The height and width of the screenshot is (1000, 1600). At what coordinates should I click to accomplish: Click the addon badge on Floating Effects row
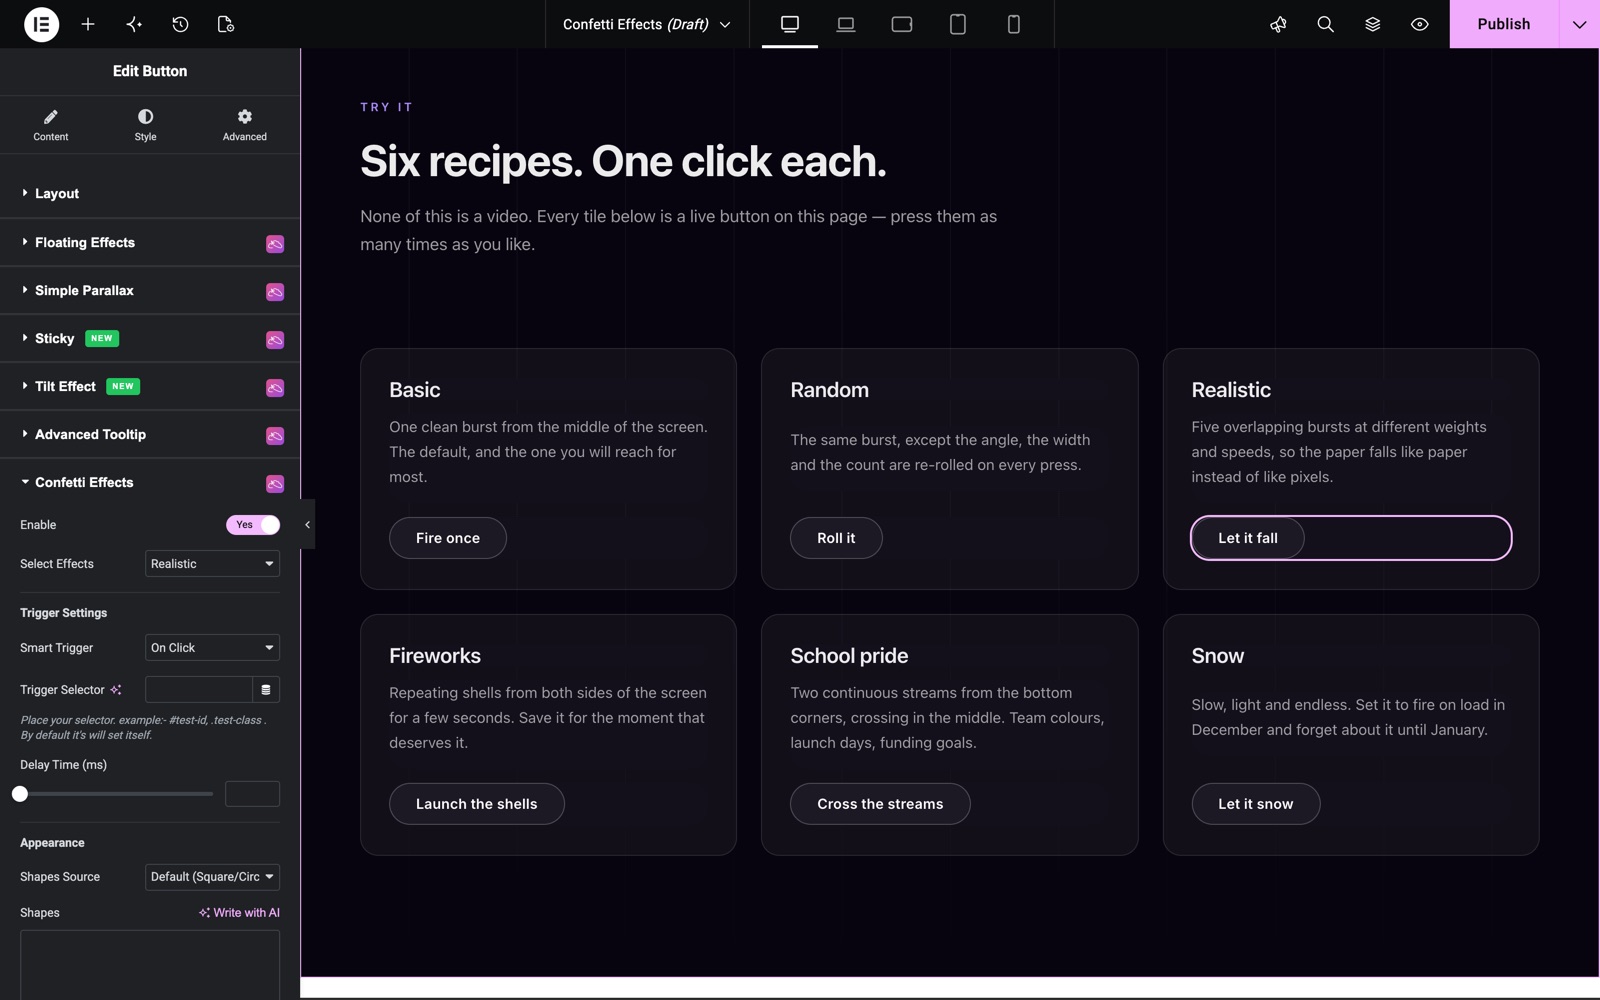275,244
